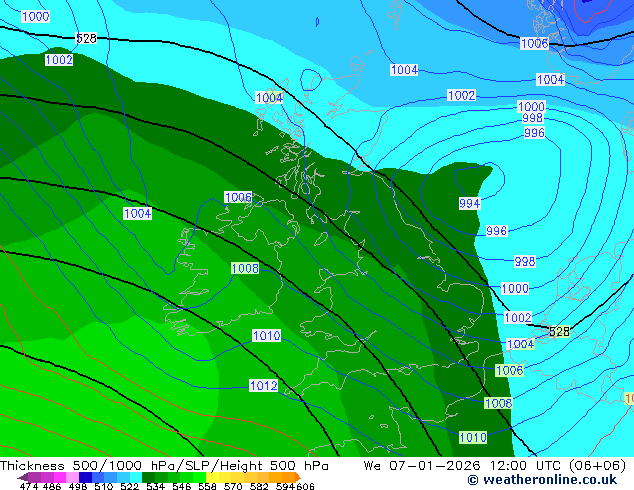Click the 528 label on the green-edged box

coord(559,332)
